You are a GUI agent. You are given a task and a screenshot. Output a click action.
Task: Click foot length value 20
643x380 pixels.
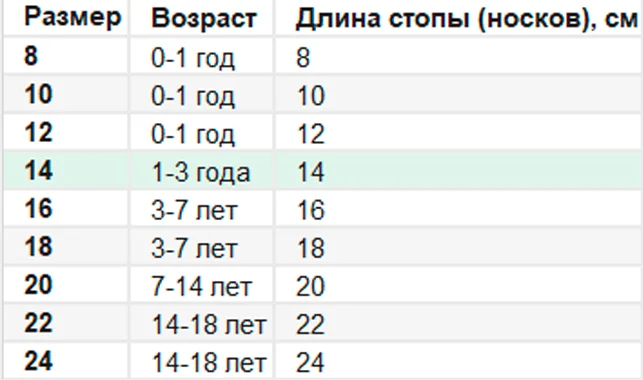click(310, 287)
